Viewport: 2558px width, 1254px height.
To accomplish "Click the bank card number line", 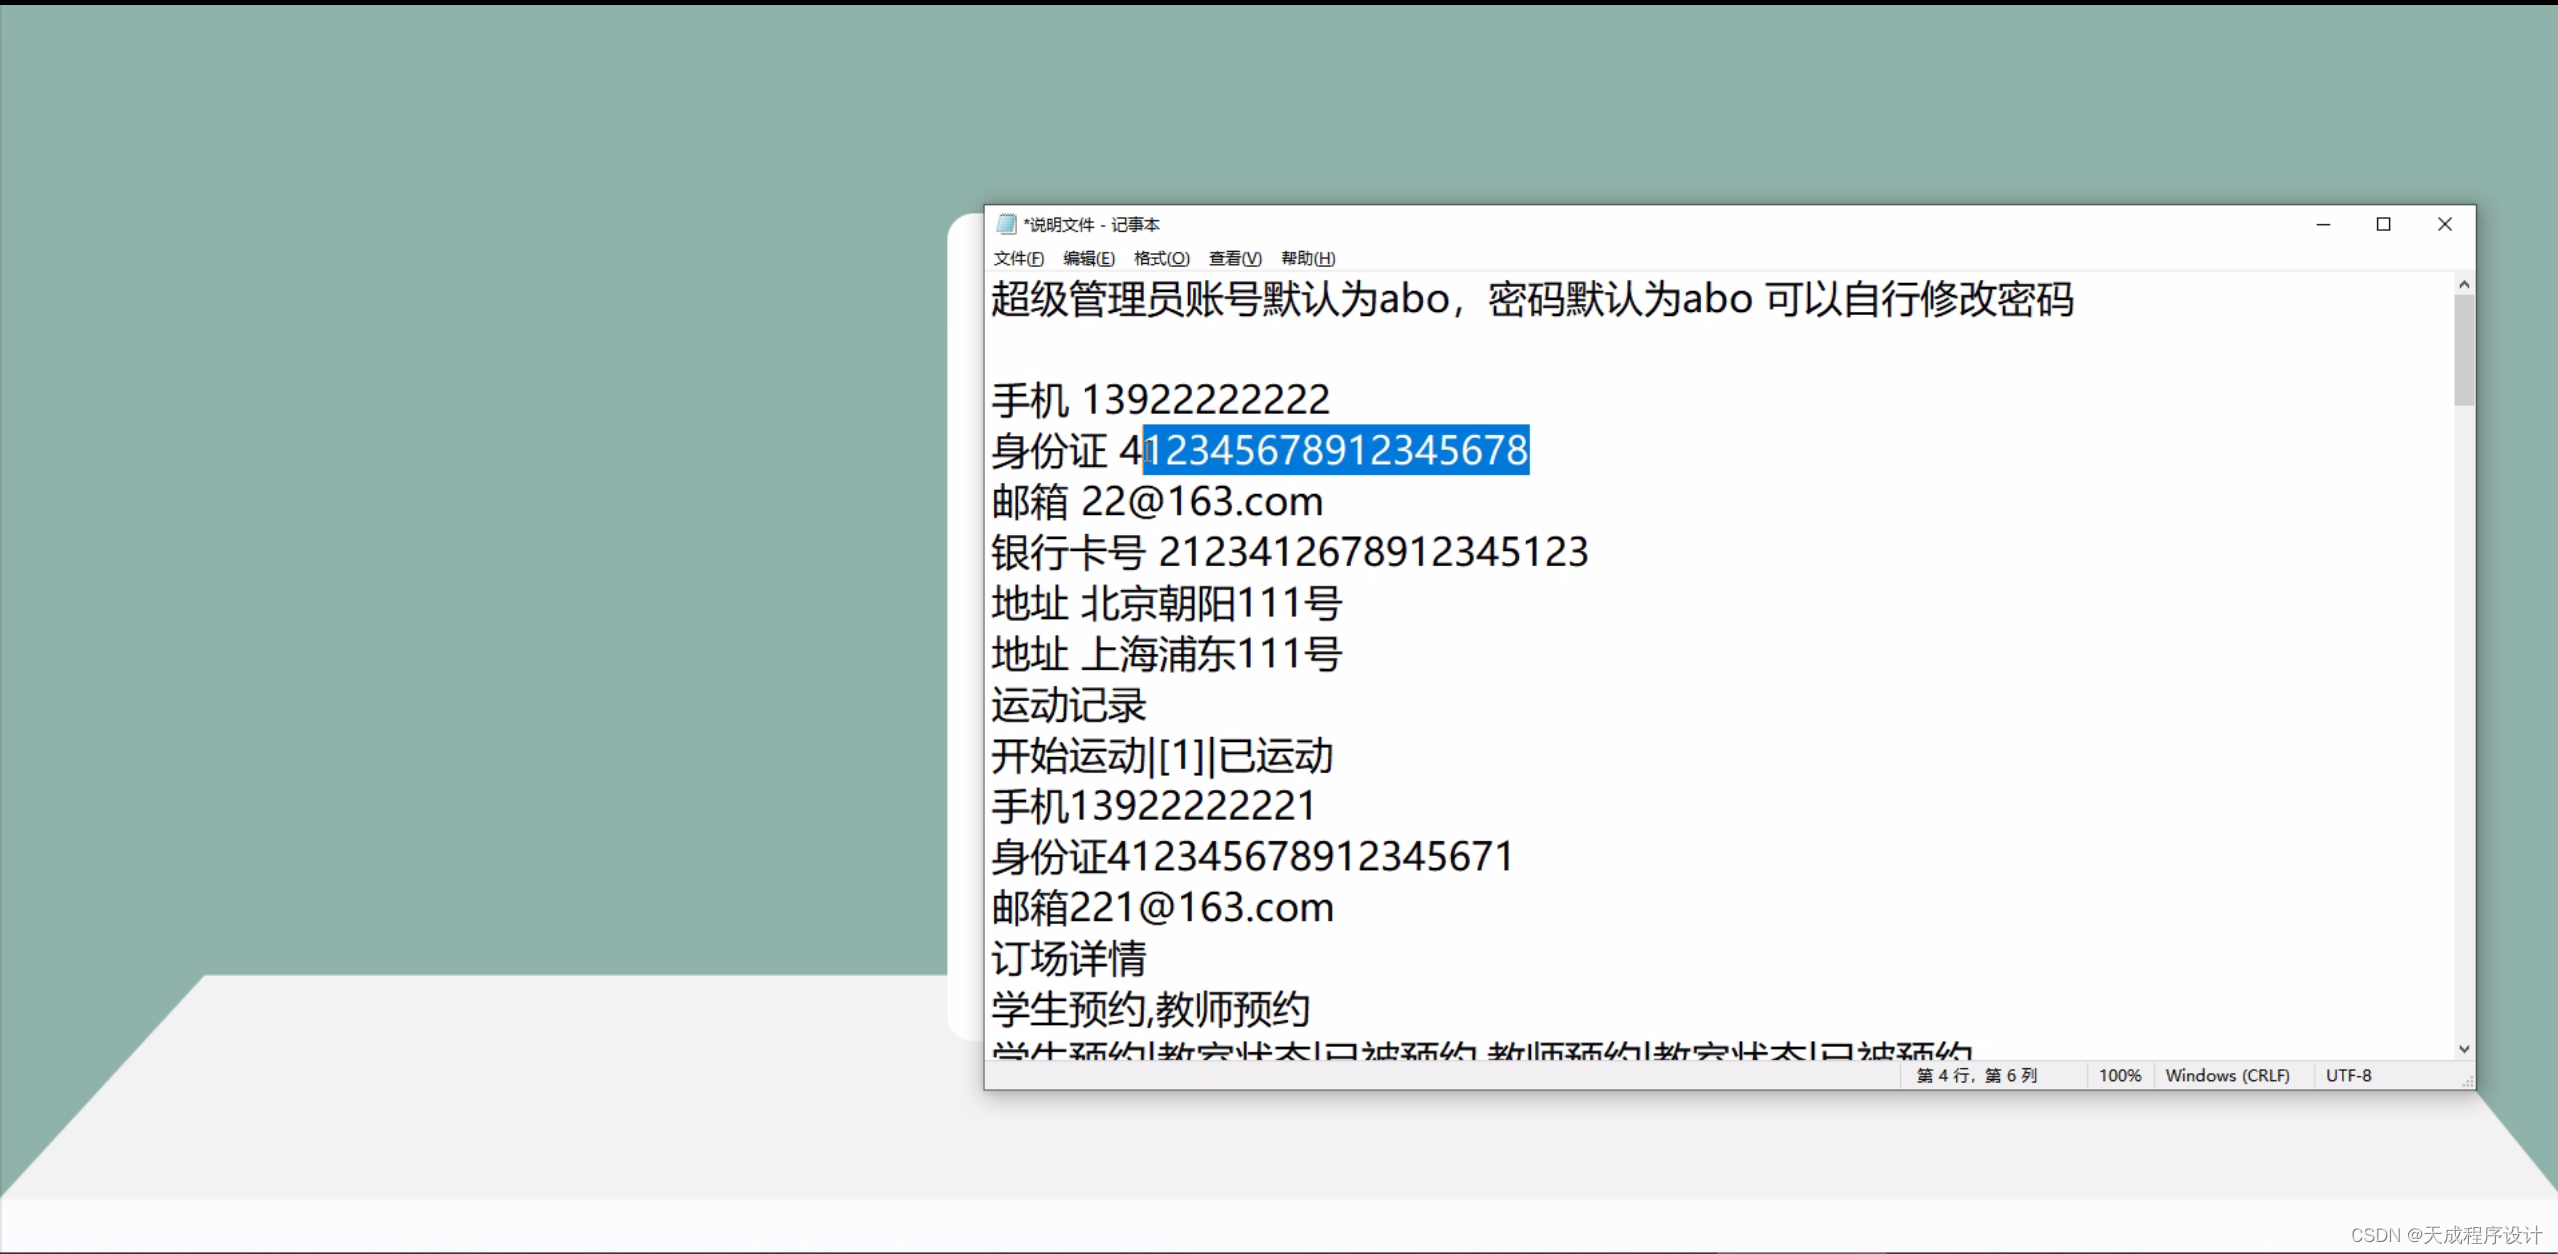I will pyautogui.click(x=1290, y=551).
